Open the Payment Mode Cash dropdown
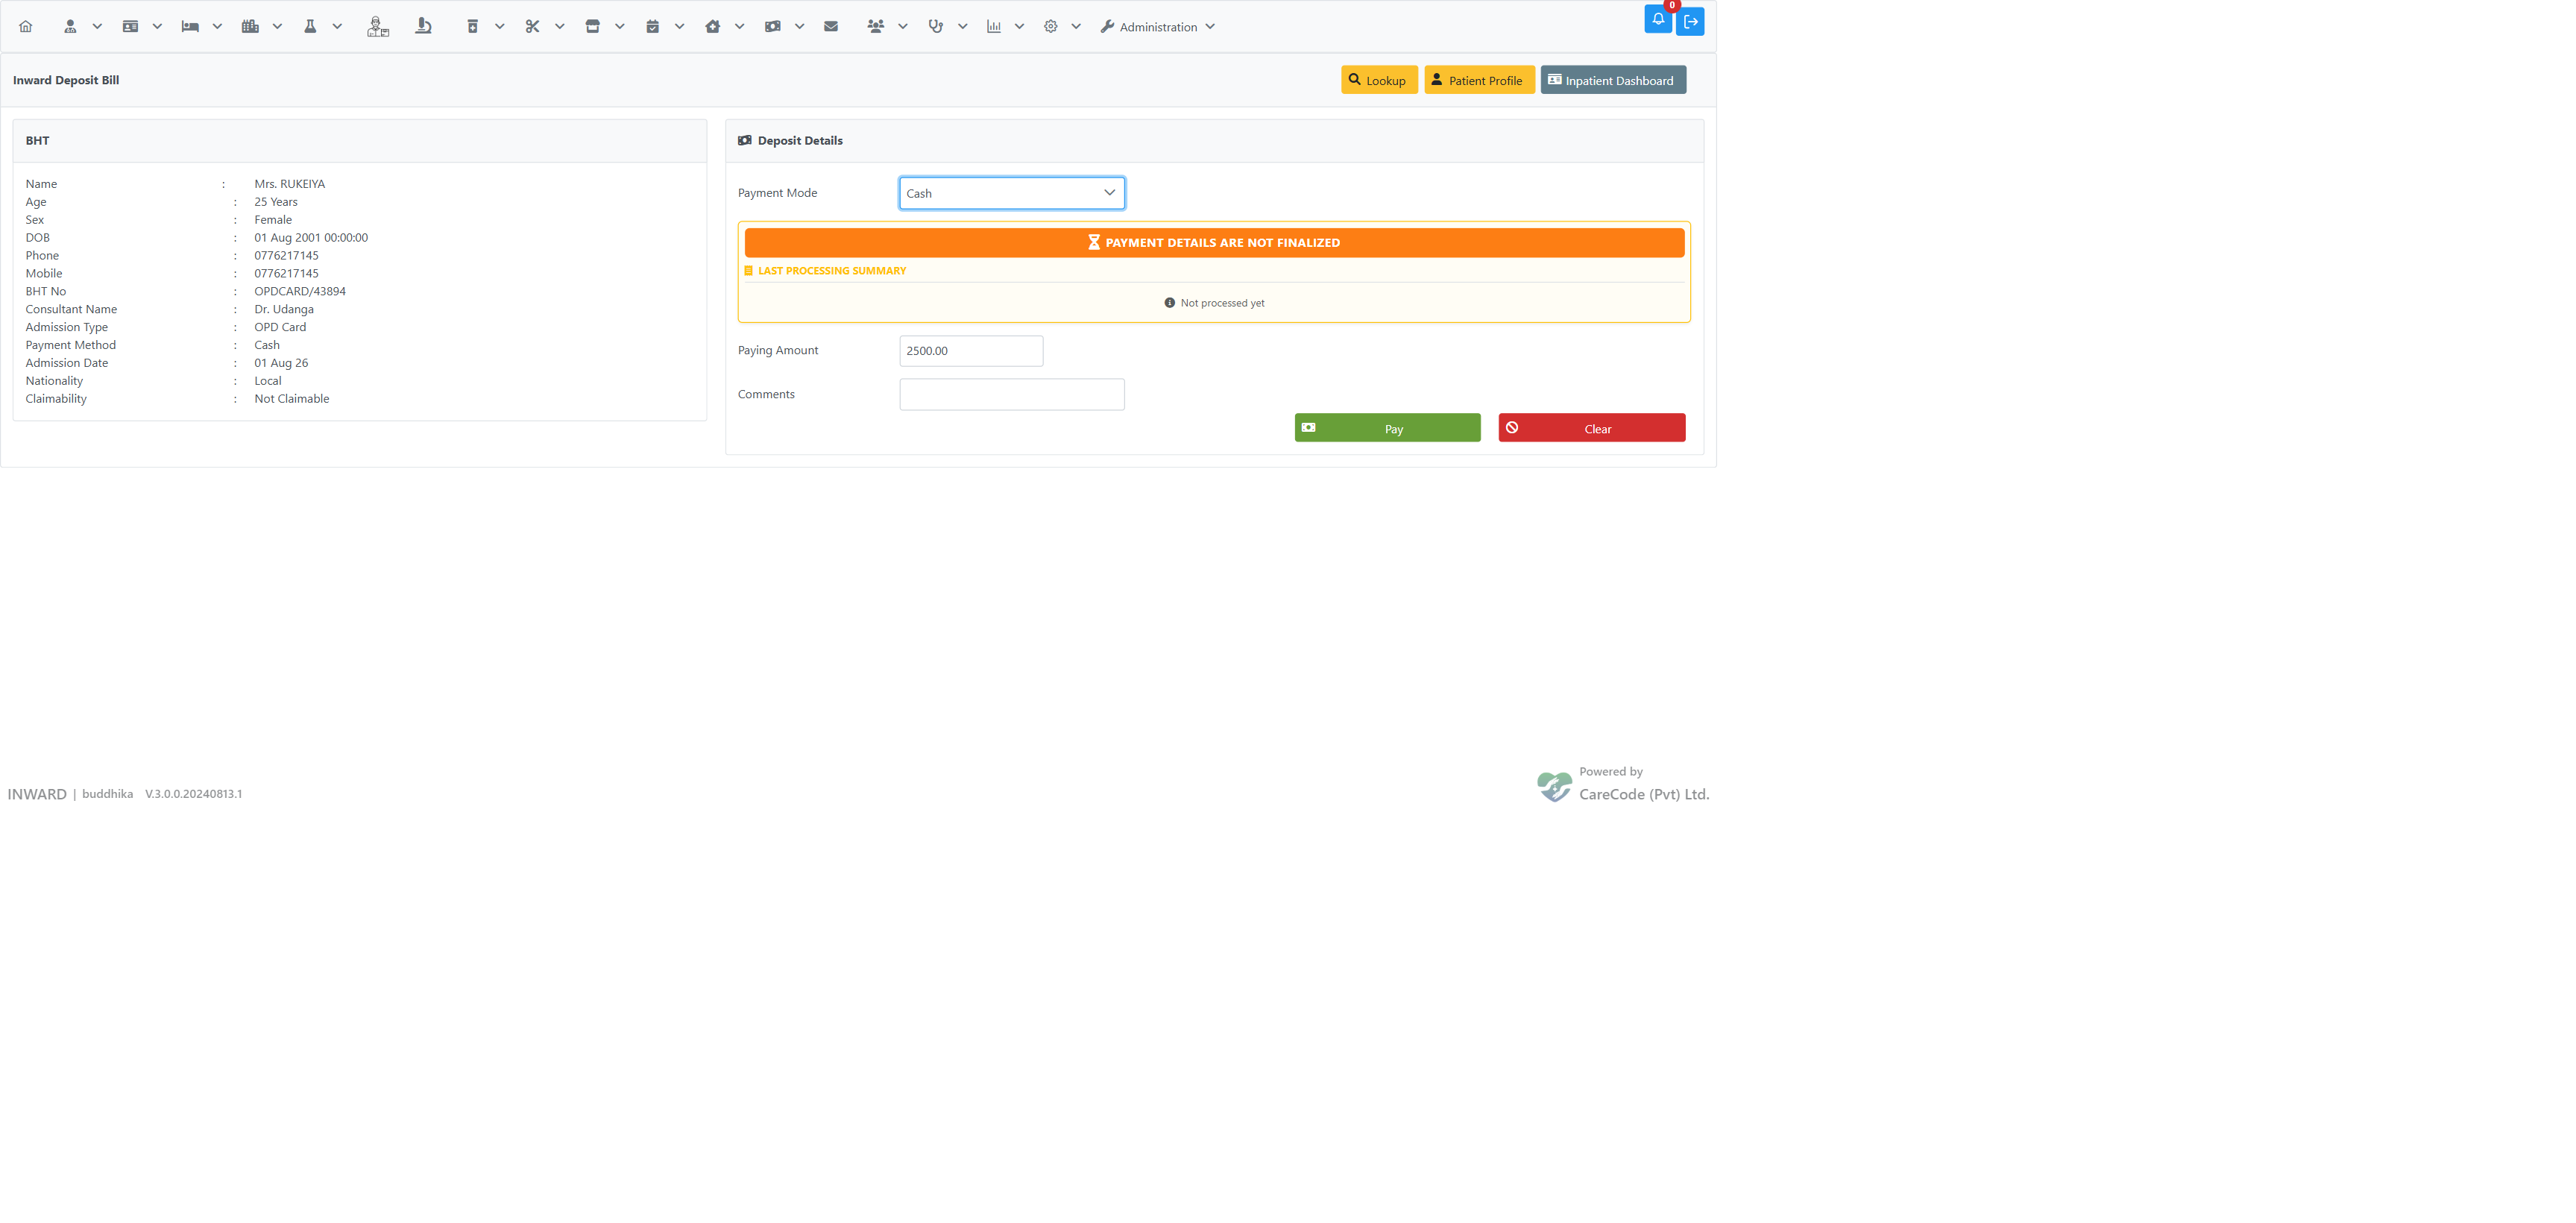The image size is (2576, 1223). [x=1012, y=193]
